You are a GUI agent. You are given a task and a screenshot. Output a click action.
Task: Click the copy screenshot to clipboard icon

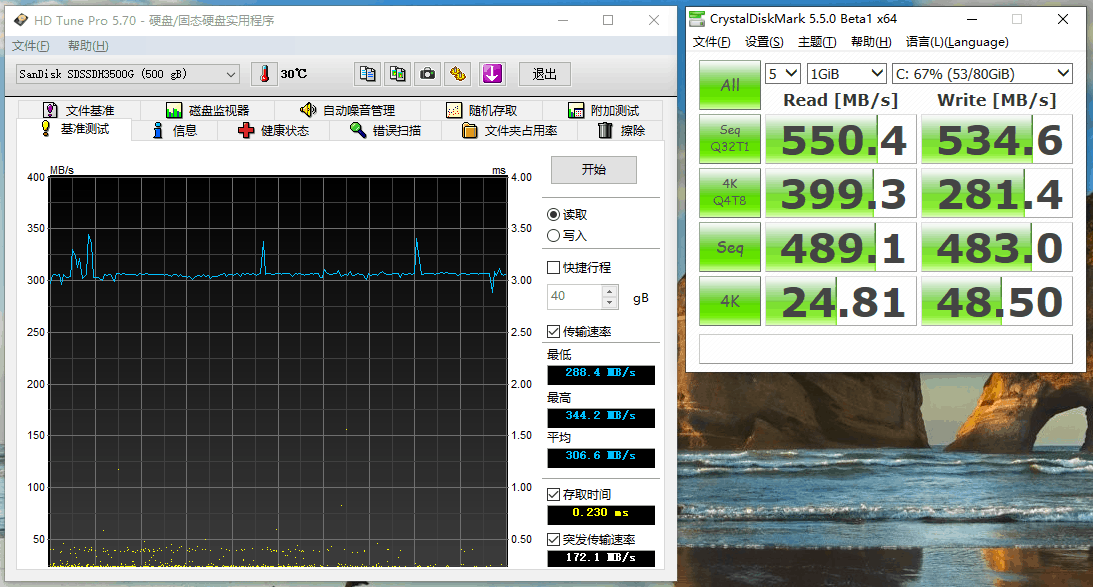(x=398, y=74)
